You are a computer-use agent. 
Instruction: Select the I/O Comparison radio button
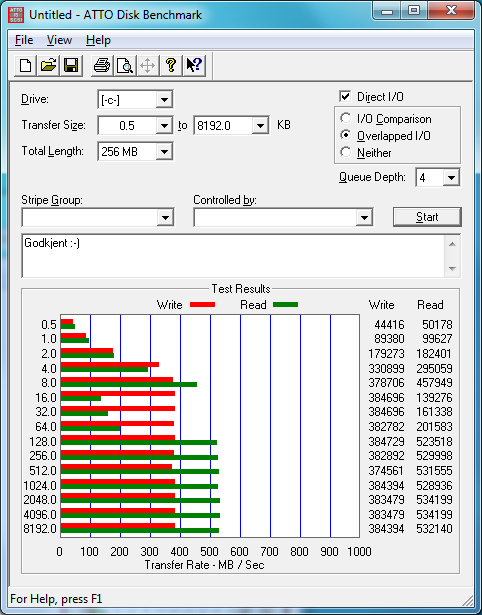tap(346, 118)
